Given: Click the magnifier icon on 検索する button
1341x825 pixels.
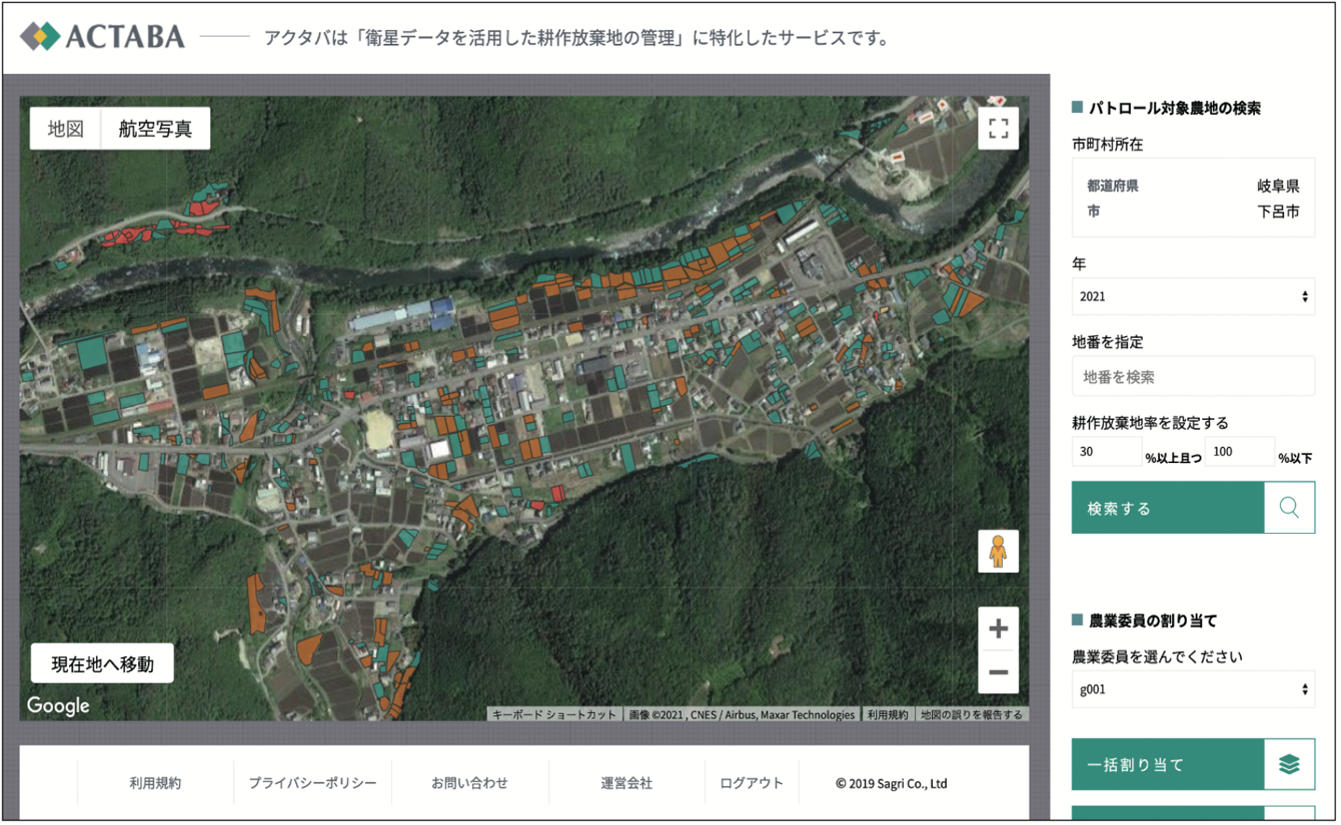Looking at the screenshot, I should click(x=1290, y=507).
